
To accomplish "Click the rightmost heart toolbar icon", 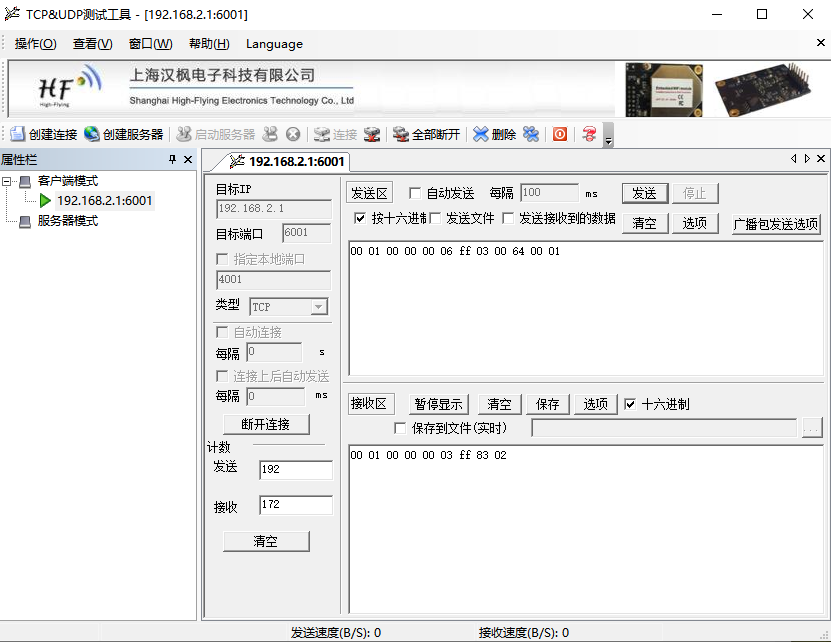I will (x=589, y=133).
